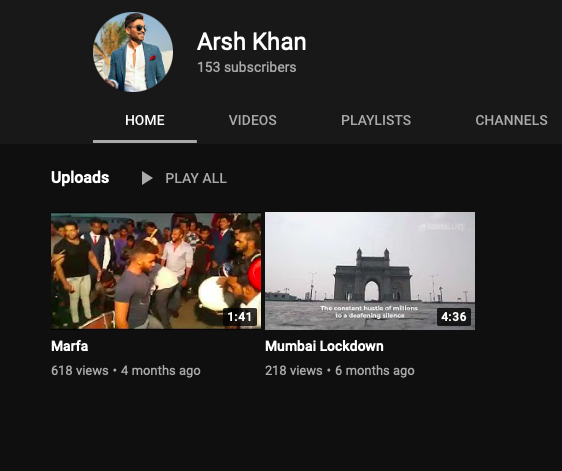Screen dimensions: 562x471
Task: Click the play triangle icon beside Play All
Action: (147, 178)
